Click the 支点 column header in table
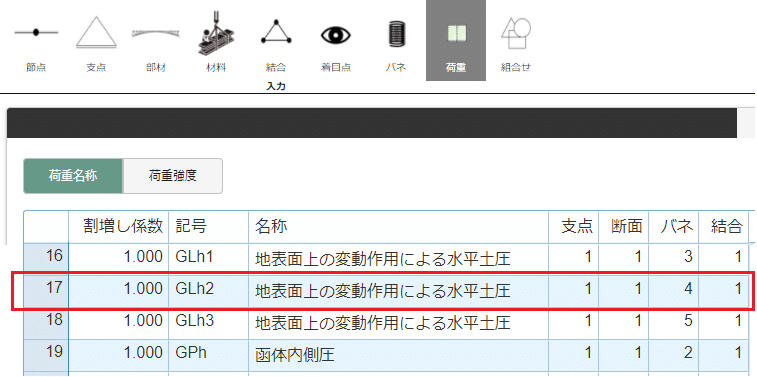This screenshot has width=757, height=377. pos(574,226)
